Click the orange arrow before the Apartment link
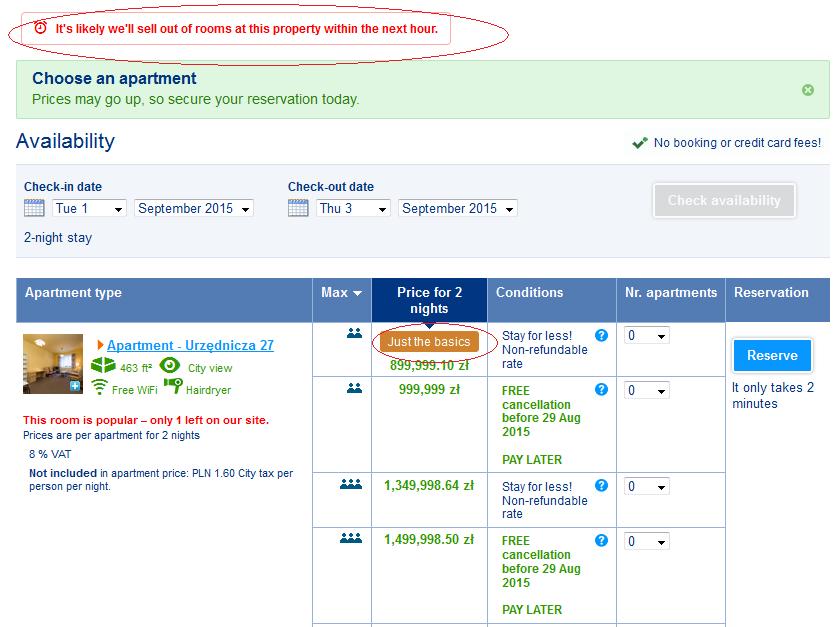Viewport: 839px width, 627px height. coord(100,345)
